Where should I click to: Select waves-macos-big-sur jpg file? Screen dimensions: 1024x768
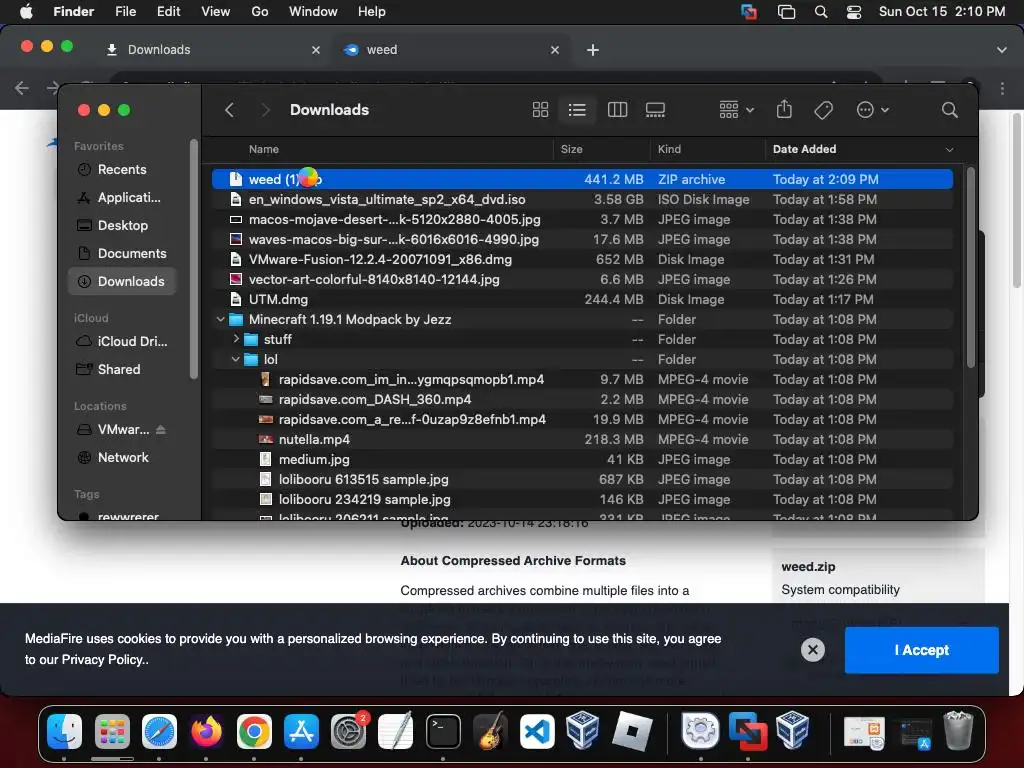[x=582, y=239]
